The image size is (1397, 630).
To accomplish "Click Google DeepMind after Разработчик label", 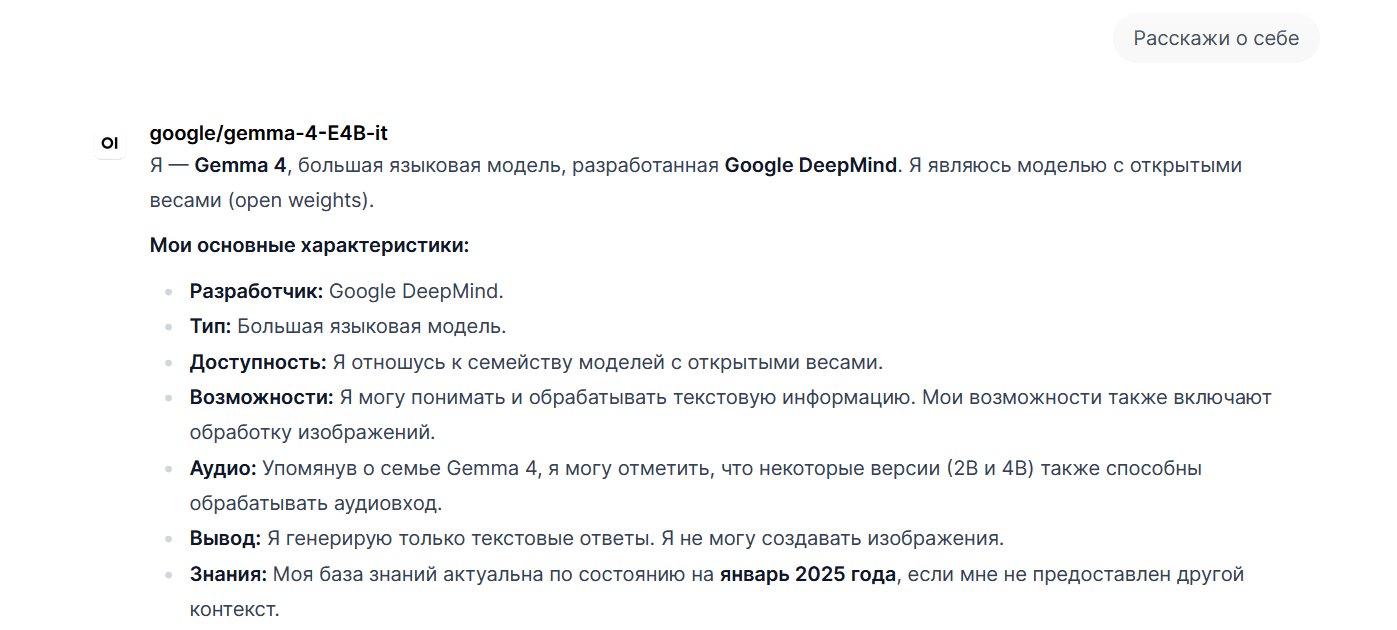I will tap(416, 292).
